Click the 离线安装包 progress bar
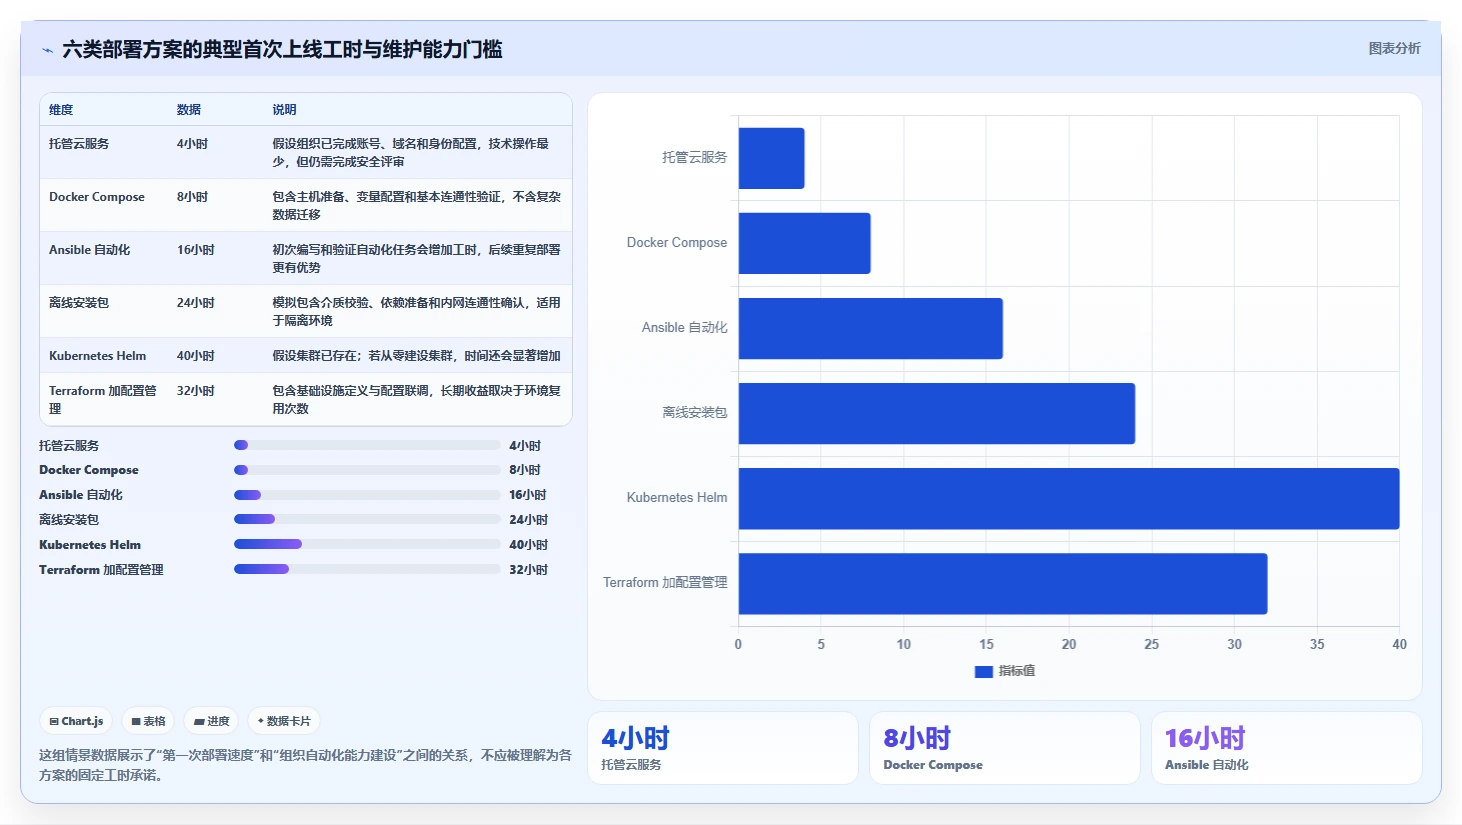Screen dimensions: 1462x825 tap(367, 519)
